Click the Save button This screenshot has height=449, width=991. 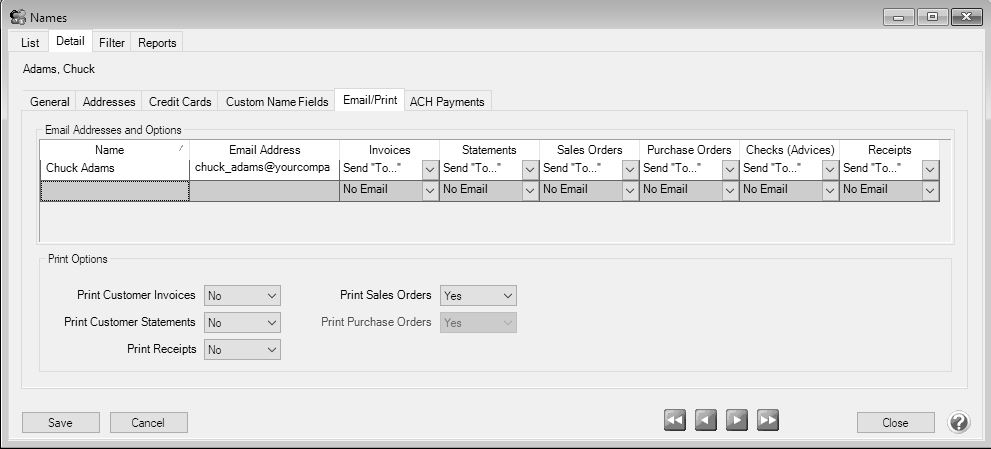point(61,423)
